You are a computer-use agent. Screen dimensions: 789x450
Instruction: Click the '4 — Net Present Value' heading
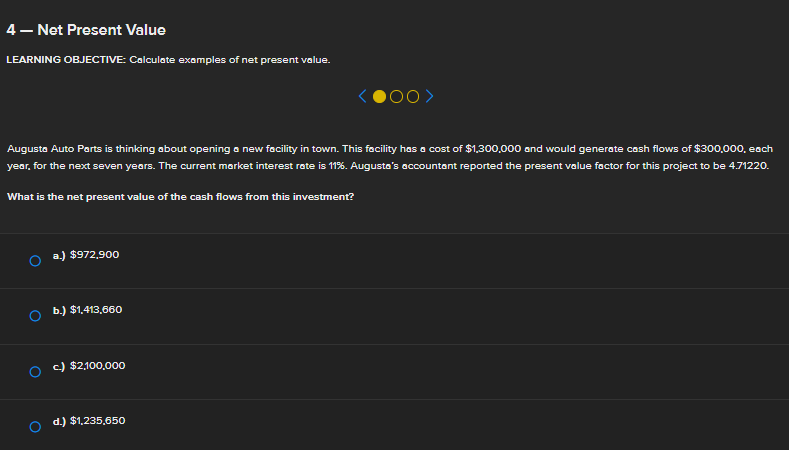pyautogui.click(x=86, y=30)
